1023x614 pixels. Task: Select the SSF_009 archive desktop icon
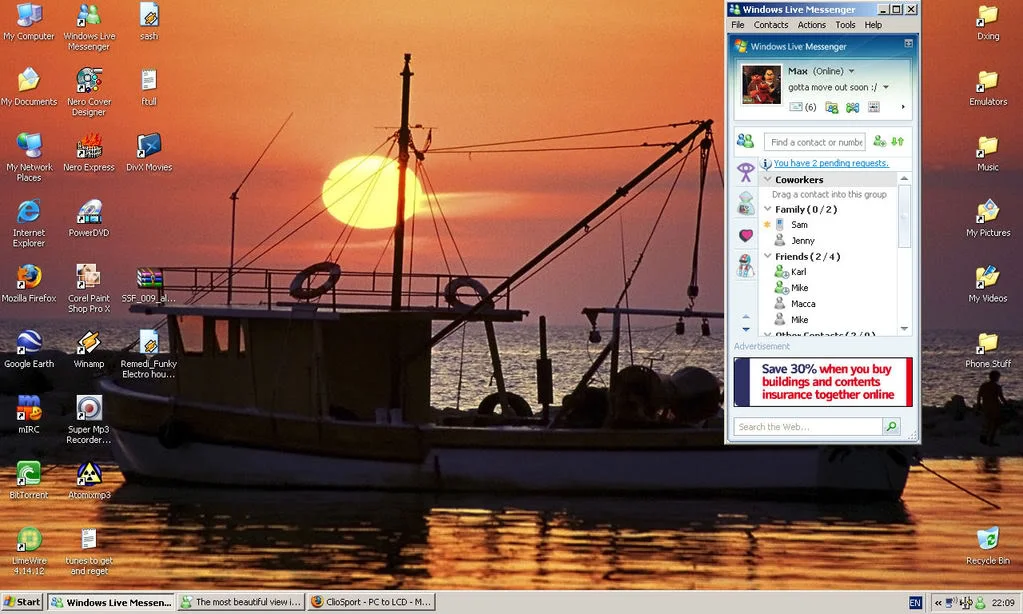click(x=149, y=283)
